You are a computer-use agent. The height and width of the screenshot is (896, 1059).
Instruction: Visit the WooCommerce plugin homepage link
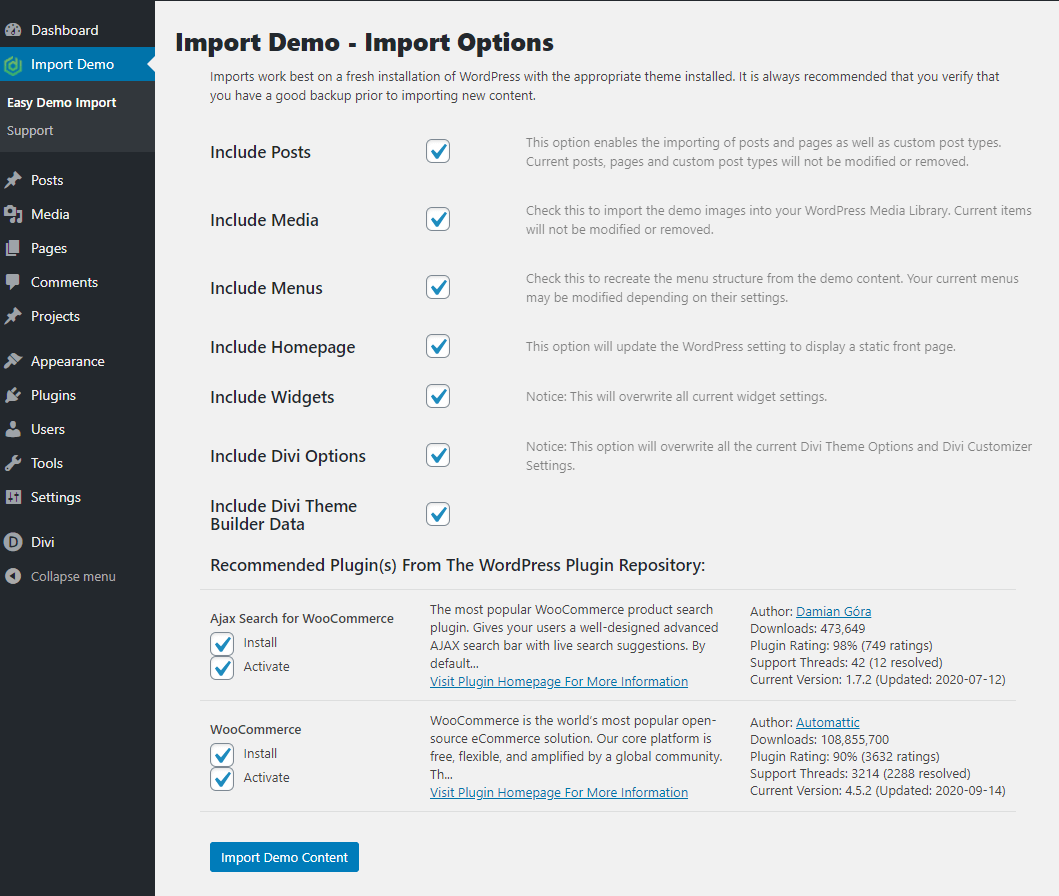pyautogui.click(x=559, y=793)
